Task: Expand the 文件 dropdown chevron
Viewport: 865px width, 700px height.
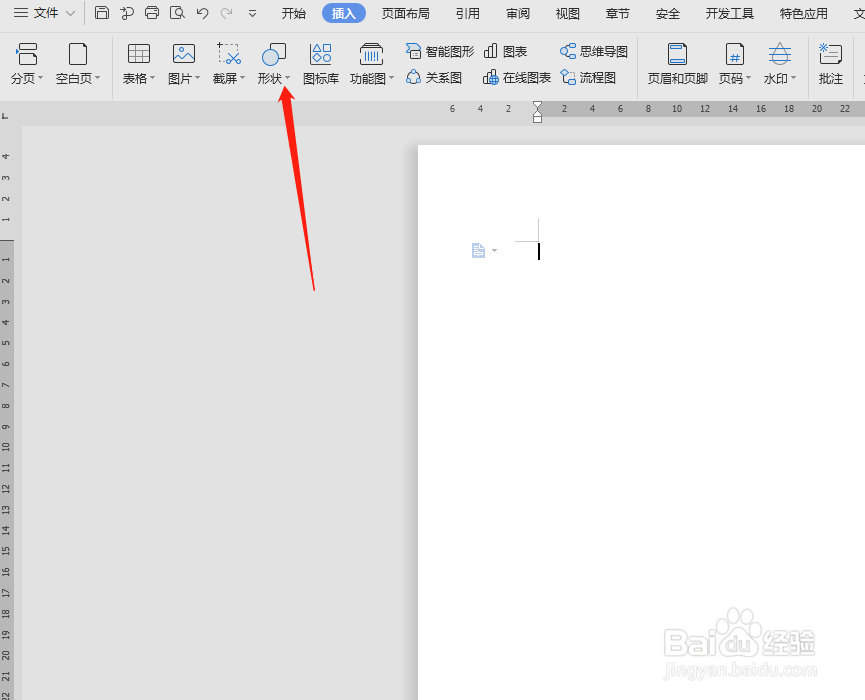Action: [x=71, y=13]
